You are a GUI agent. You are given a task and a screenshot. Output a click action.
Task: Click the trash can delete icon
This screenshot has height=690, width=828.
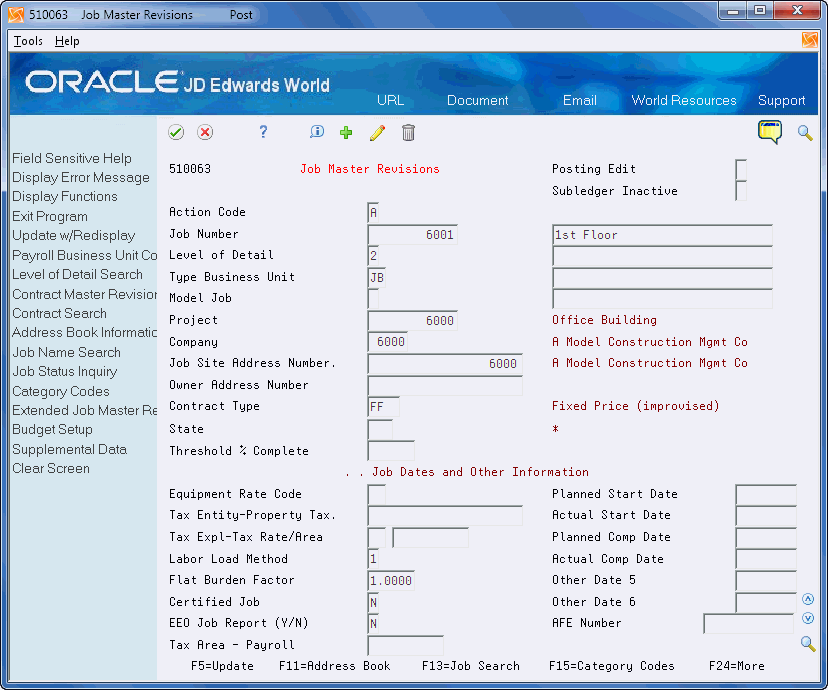(408, 133)
